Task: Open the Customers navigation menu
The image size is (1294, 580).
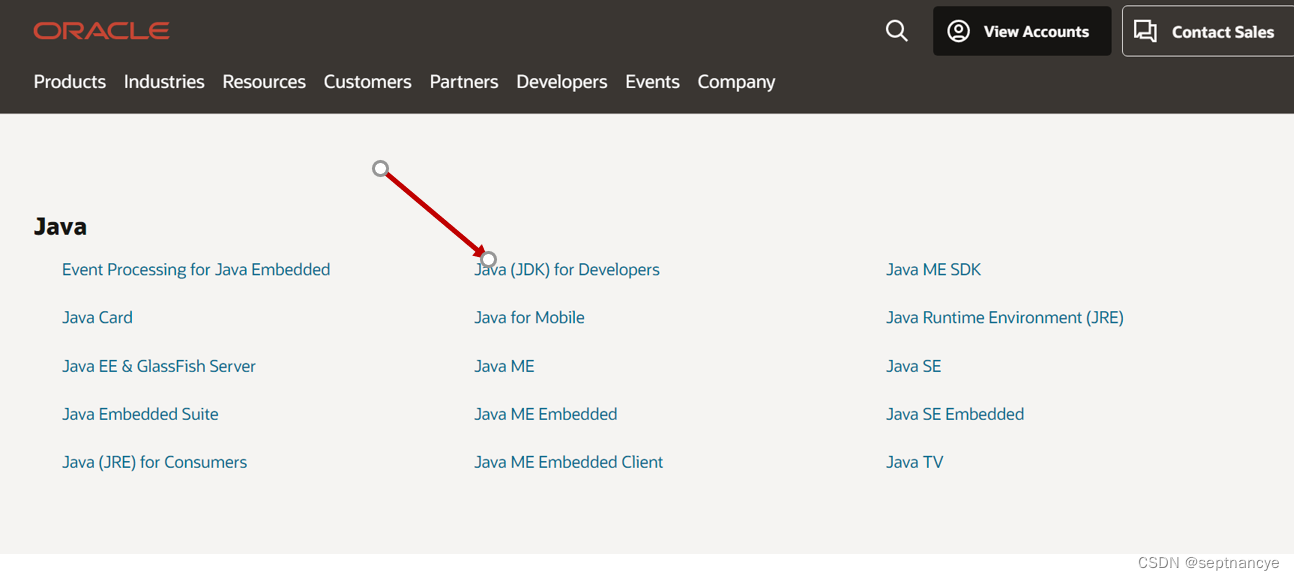Action: coord(367,81)
